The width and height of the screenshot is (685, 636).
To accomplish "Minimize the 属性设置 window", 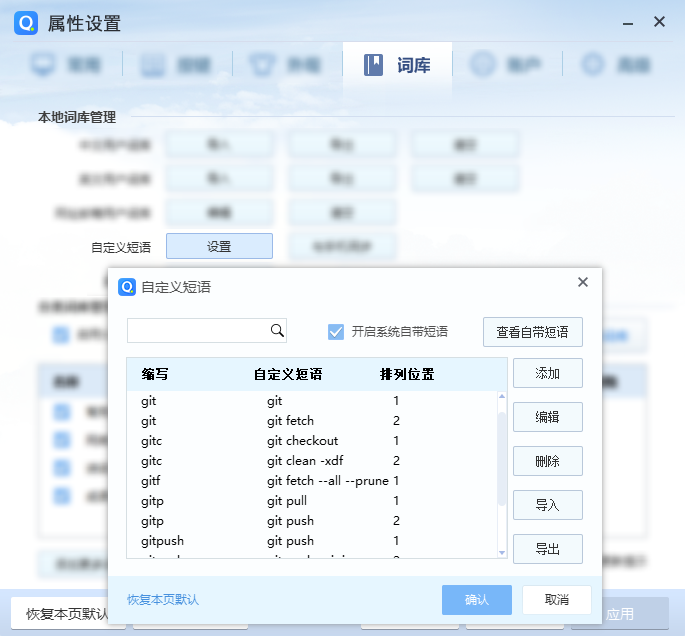I will coord(628,23).
